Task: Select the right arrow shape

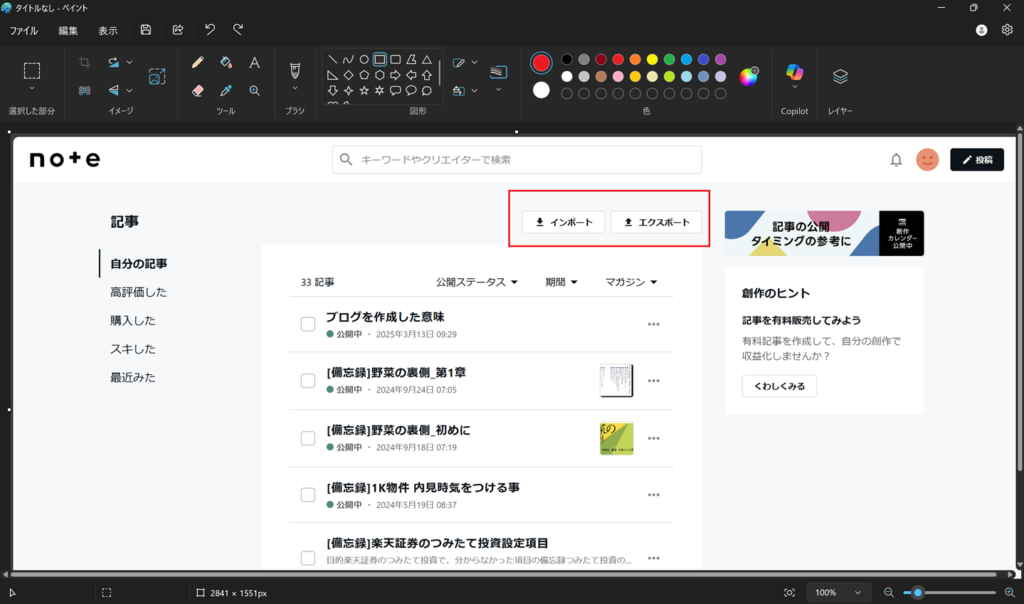Action: tap(395, 75)
